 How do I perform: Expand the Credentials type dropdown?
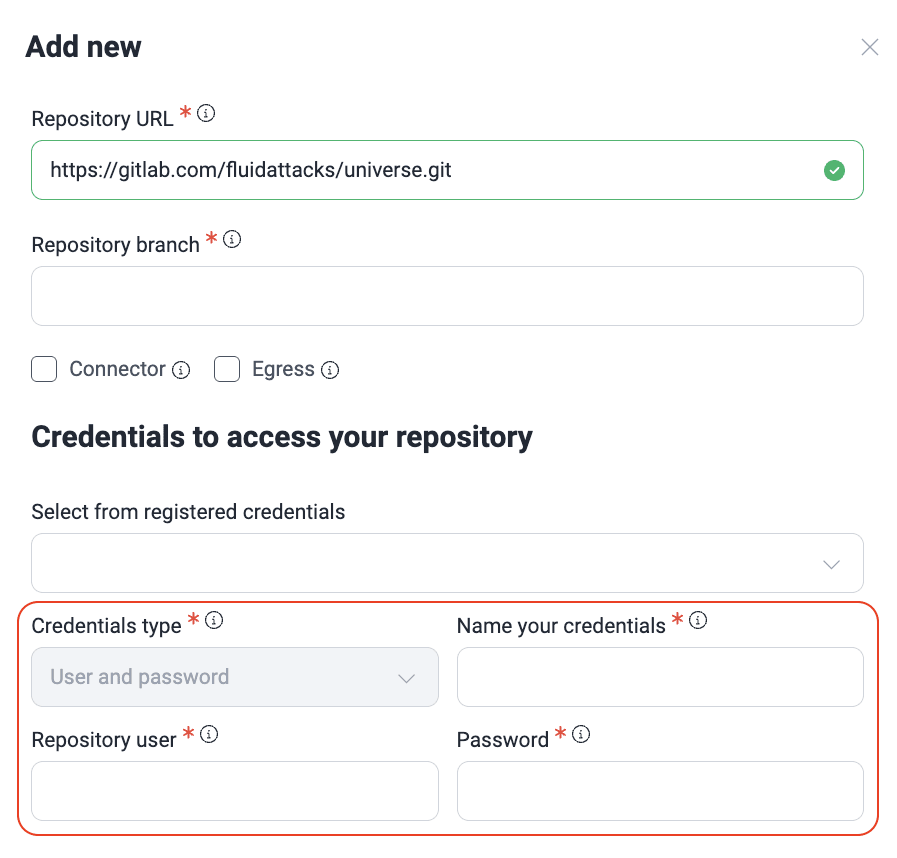235,677
